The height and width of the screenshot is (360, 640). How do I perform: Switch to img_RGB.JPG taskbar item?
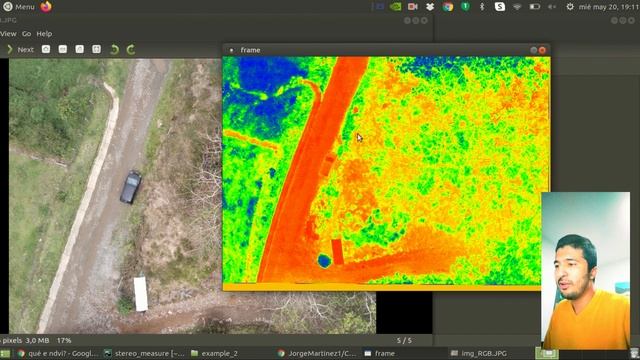pos(479,353)
